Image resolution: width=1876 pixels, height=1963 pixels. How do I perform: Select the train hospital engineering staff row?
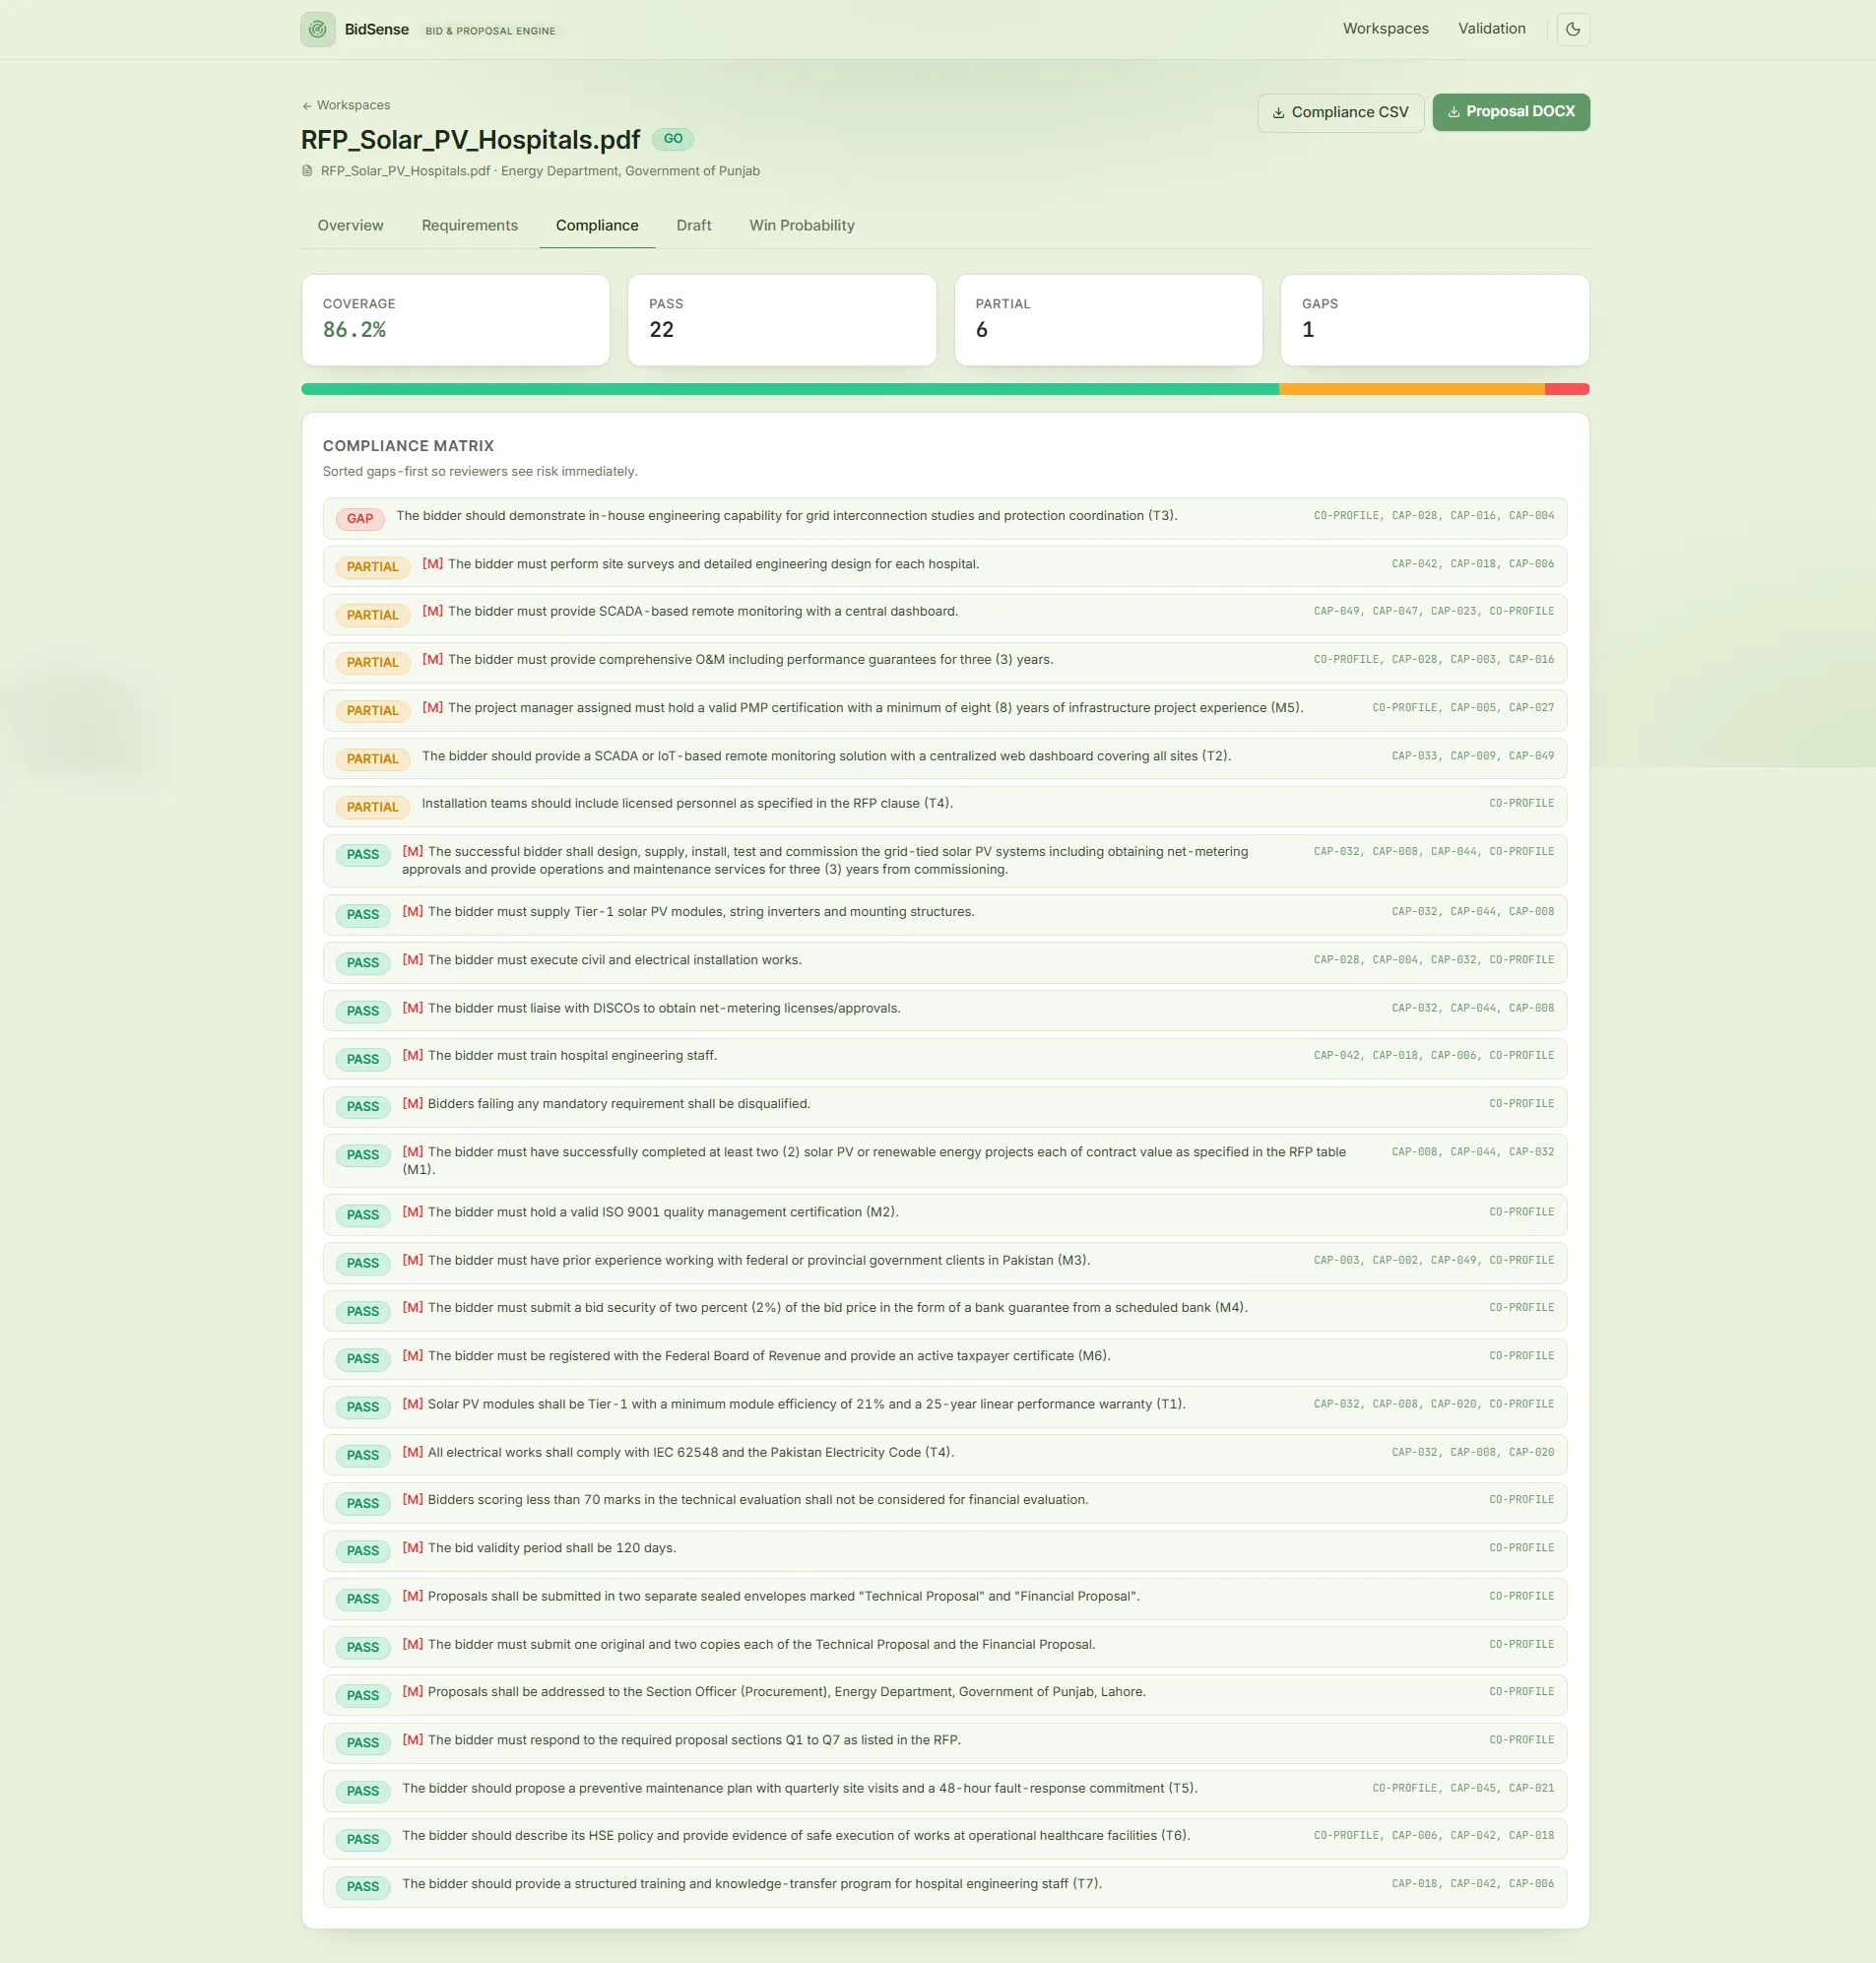(944, 1058)
